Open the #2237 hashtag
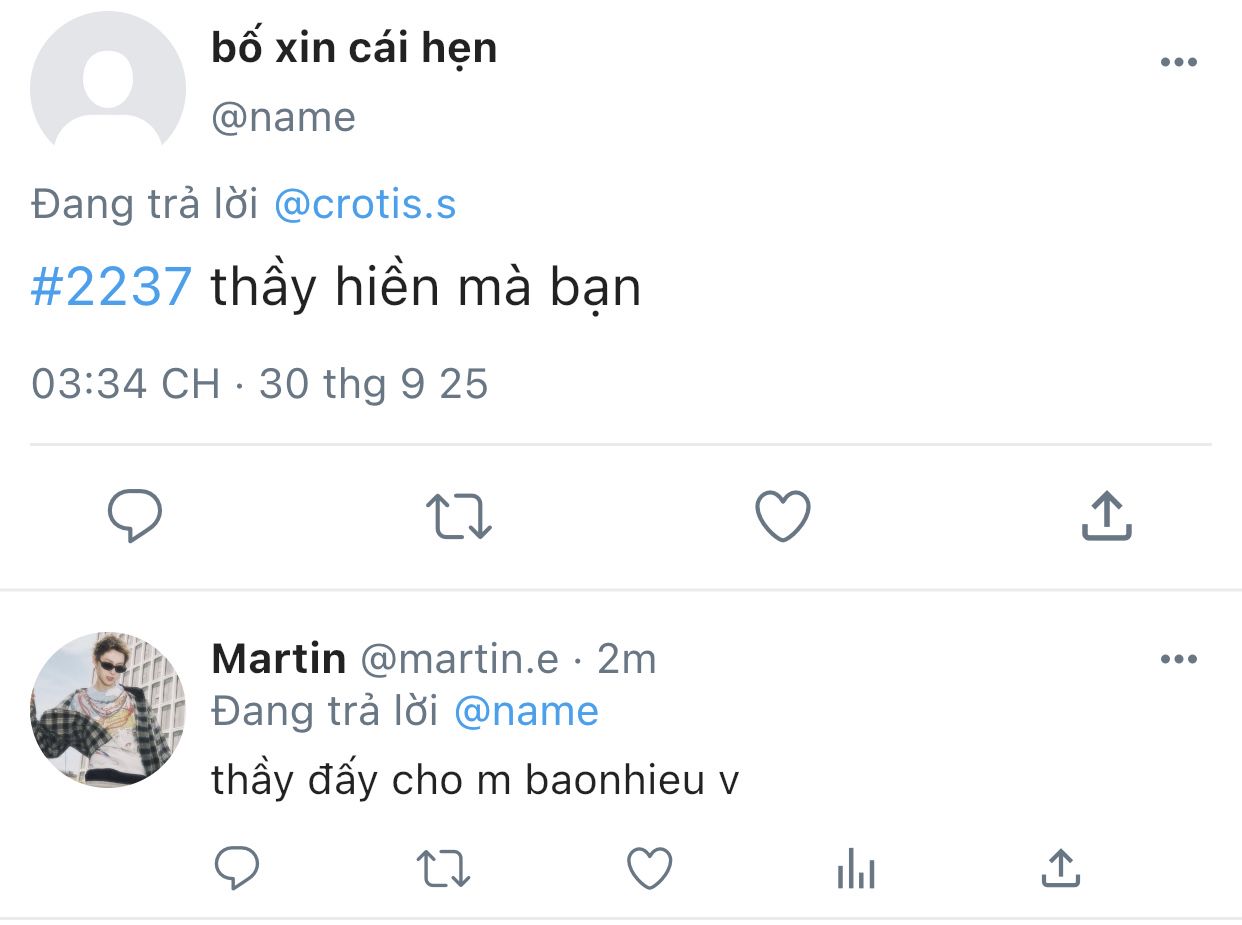 tap(111, 288)
